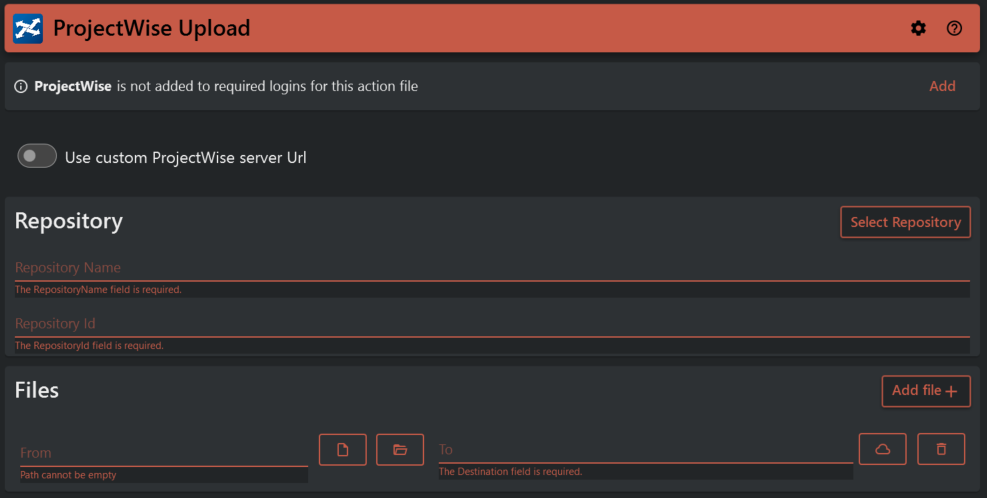Delete the file row with trash icon
The height and width of the screenshot is (498, 987).
(941, 449)
